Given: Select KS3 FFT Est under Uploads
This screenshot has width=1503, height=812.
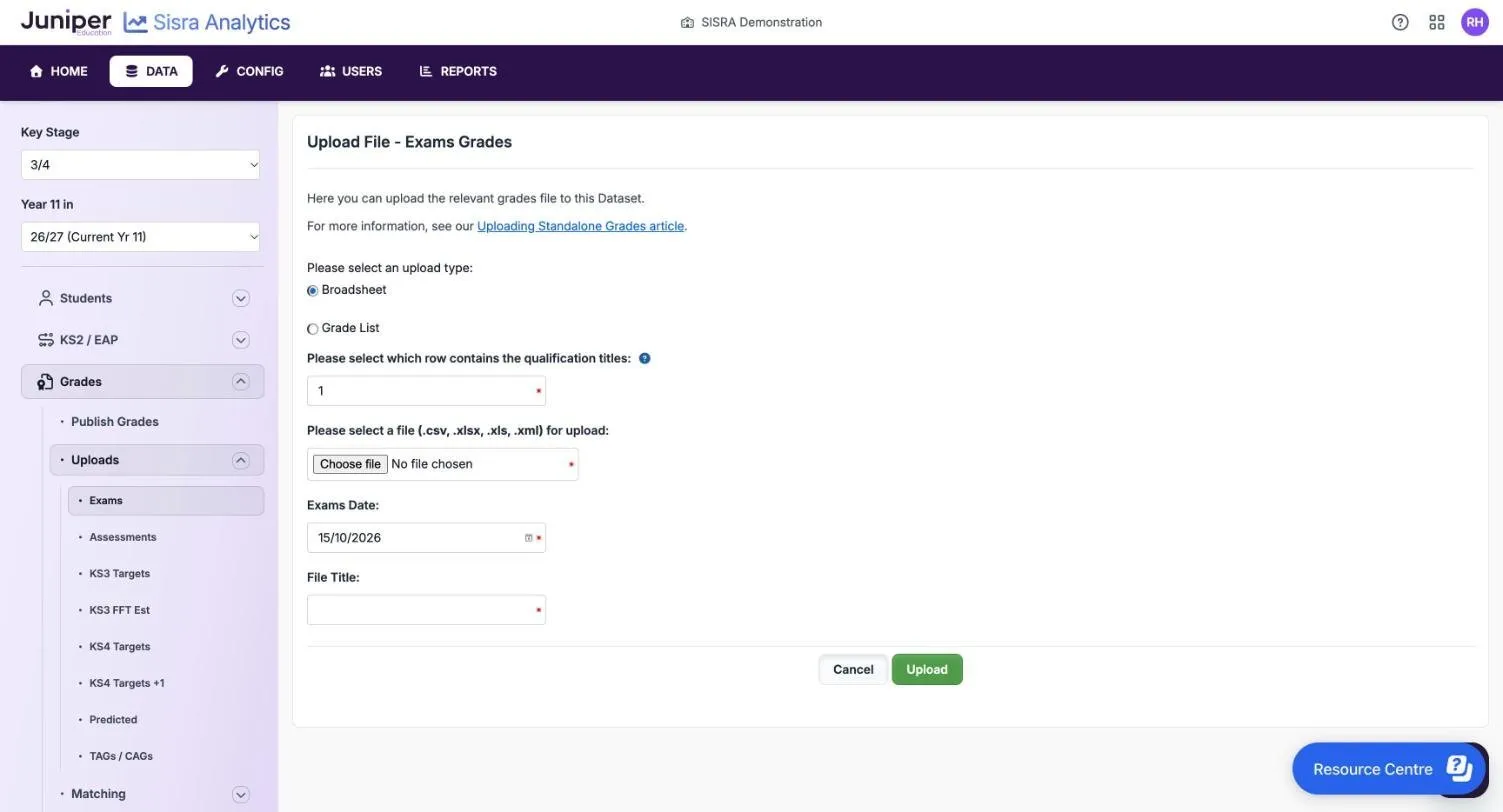Looking at the screenshot, I should 119,610.
